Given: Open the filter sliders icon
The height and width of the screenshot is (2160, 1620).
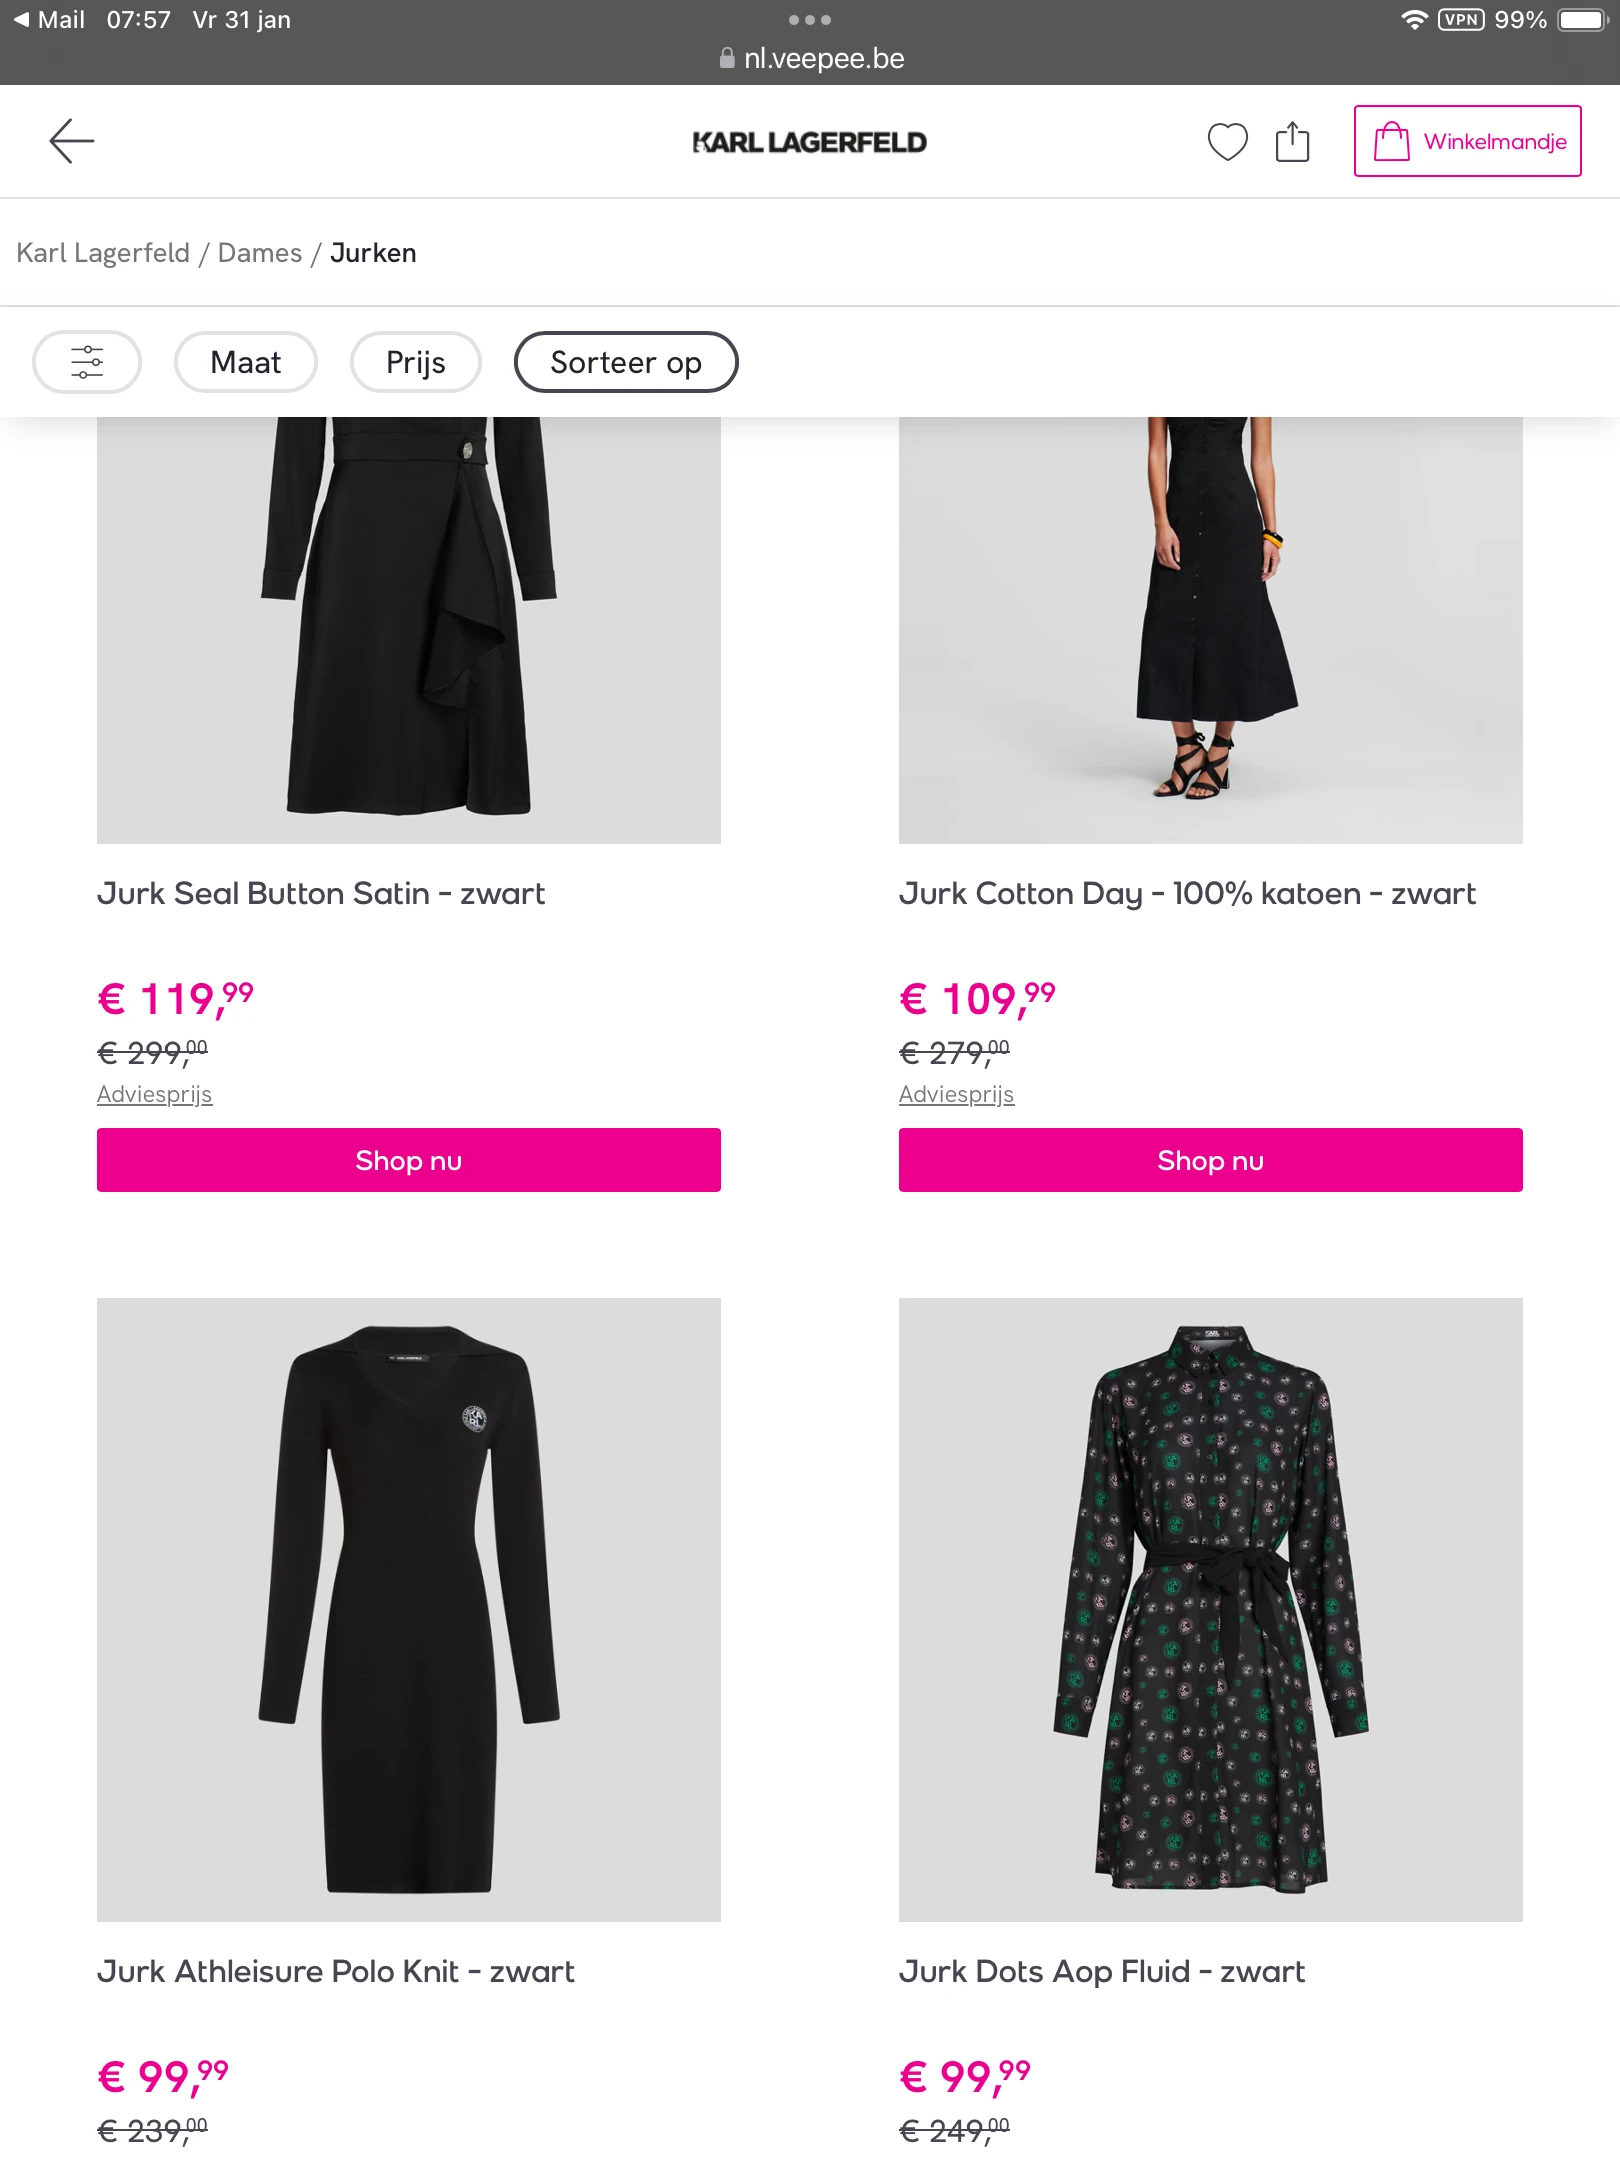Looking at the screenshot, I should pyautogui.click(x=87, y=362).
